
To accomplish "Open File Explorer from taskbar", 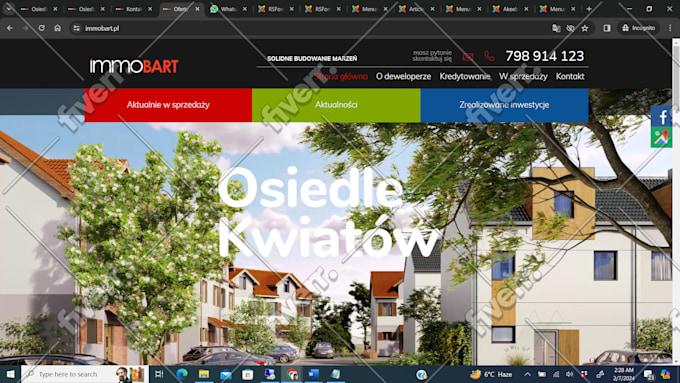I will click(x=204, y=374).
